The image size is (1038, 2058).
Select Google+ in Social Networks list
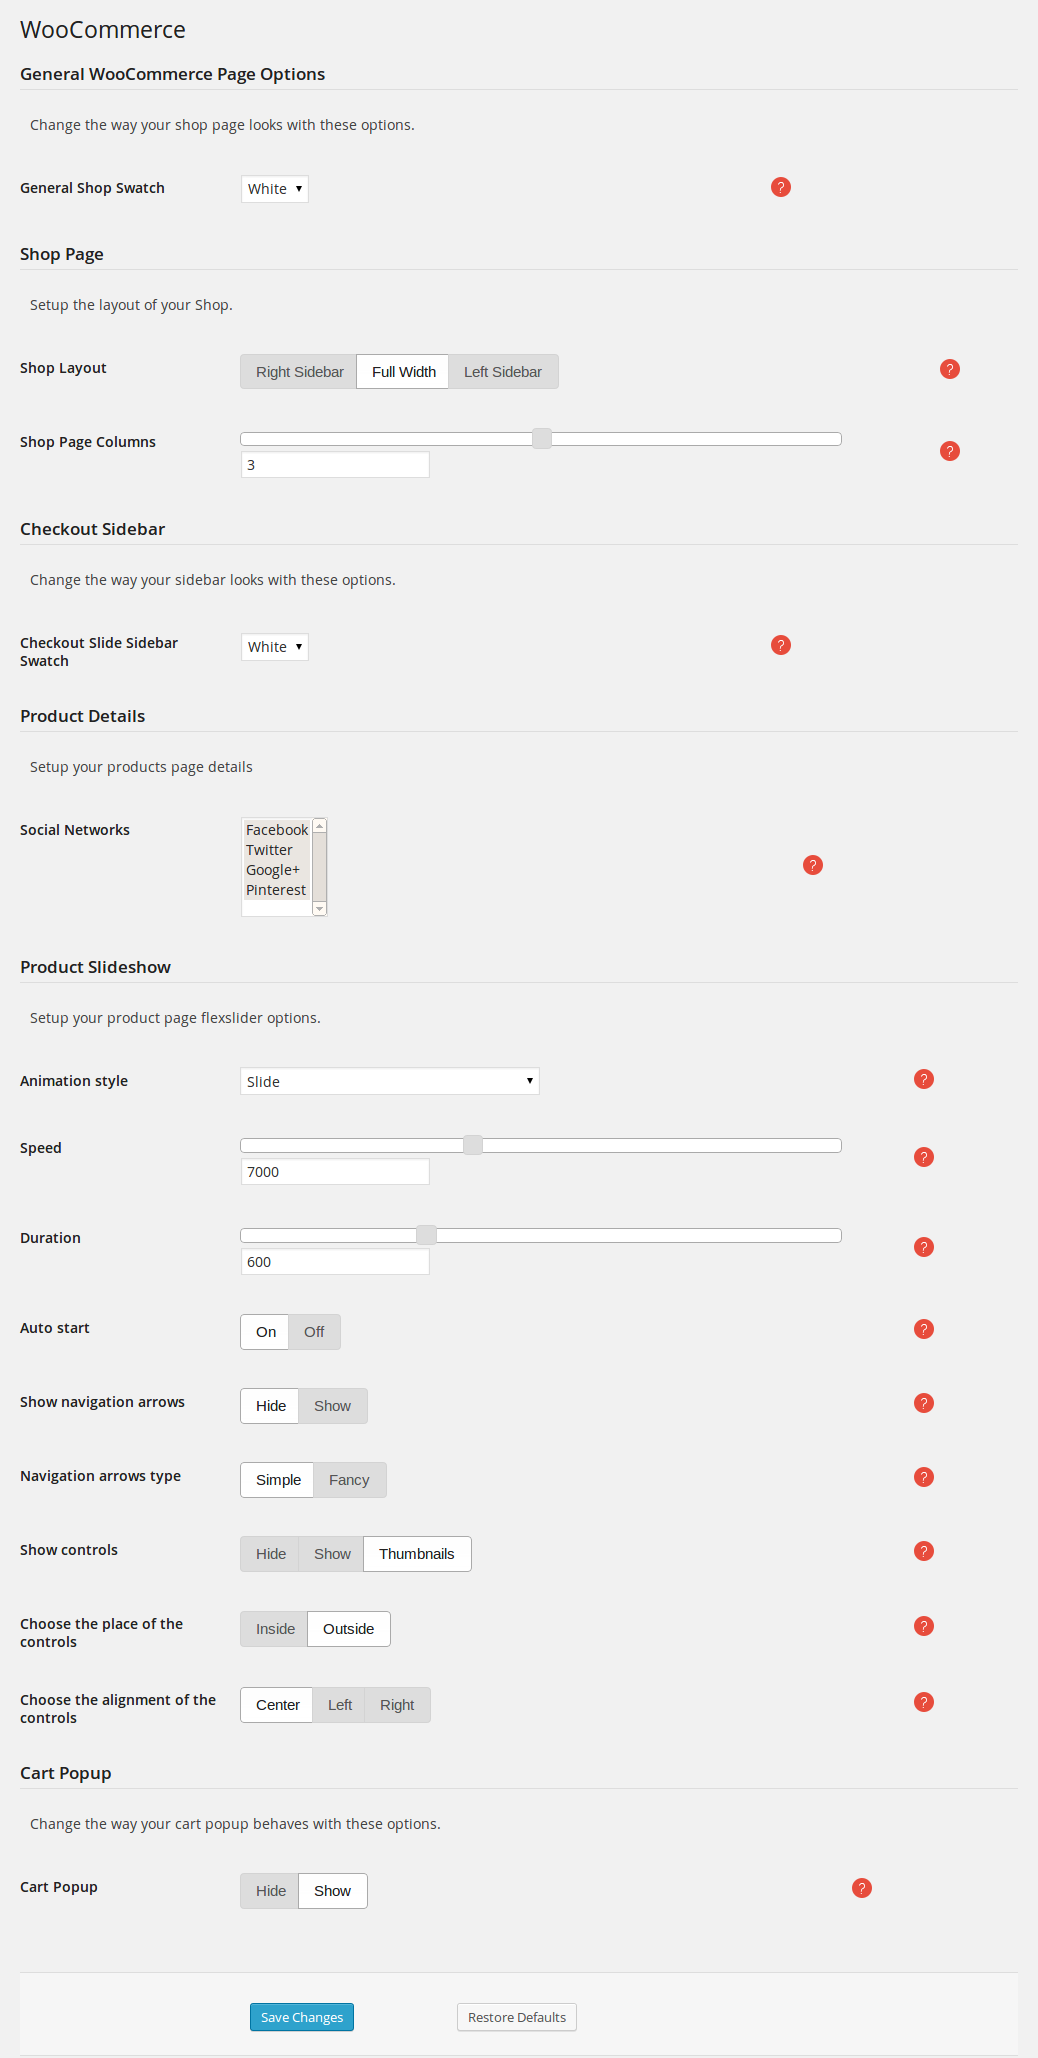coord(277,870)
